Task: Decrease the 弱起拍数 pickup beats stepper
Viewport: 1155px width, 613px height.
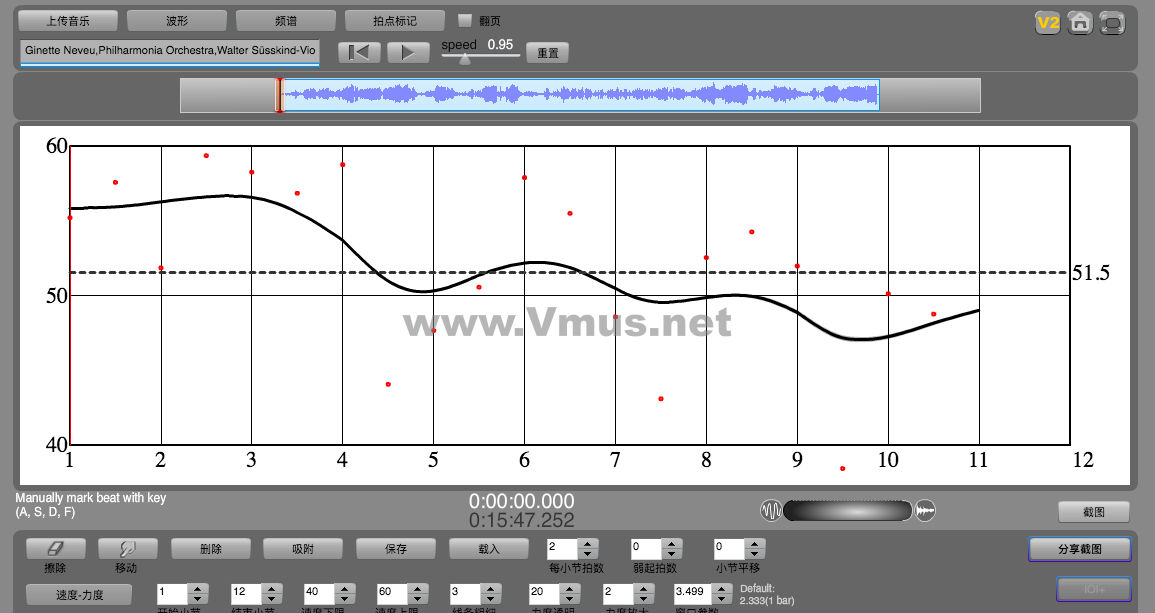Action: coord(672,553)
